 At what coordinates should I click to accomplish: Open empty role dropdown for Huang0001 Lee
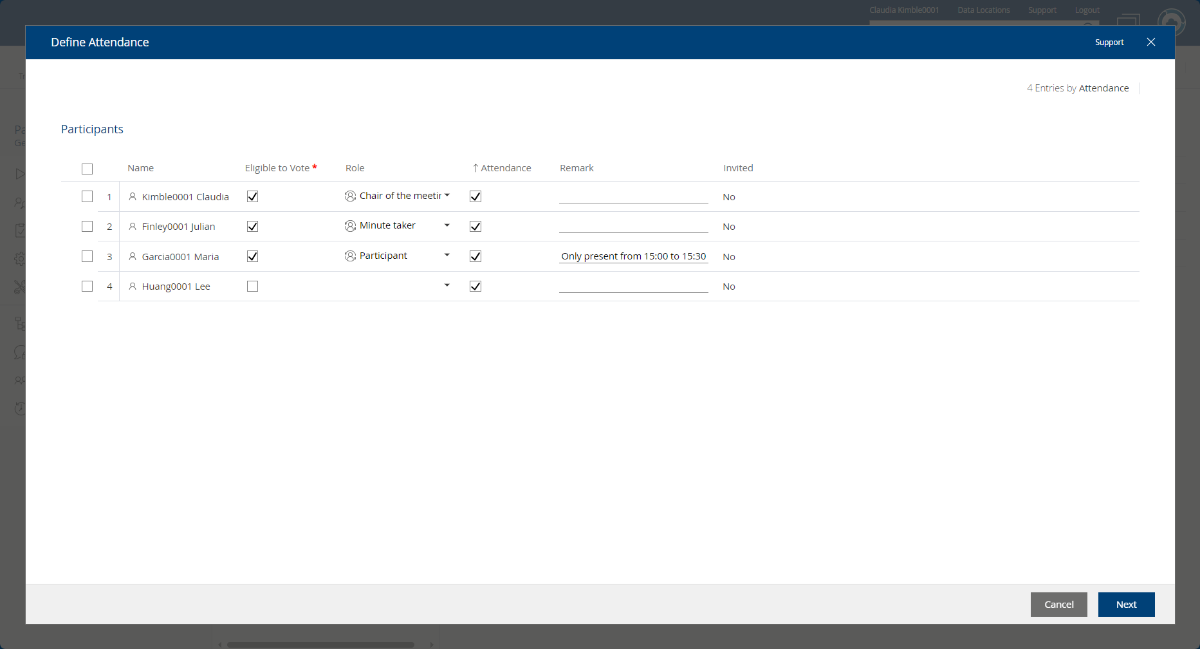click(447, 286)
